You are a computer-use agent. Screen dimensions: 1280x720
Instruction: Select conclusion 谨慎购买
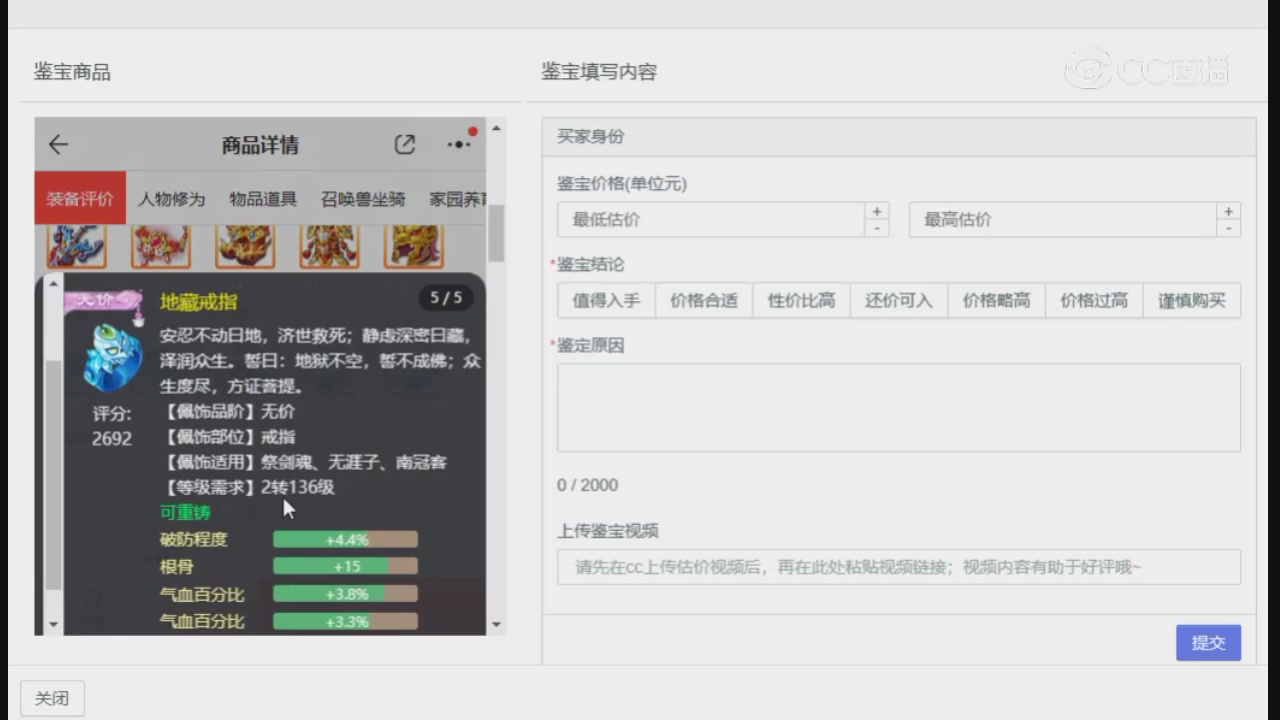pos(1192,301)
